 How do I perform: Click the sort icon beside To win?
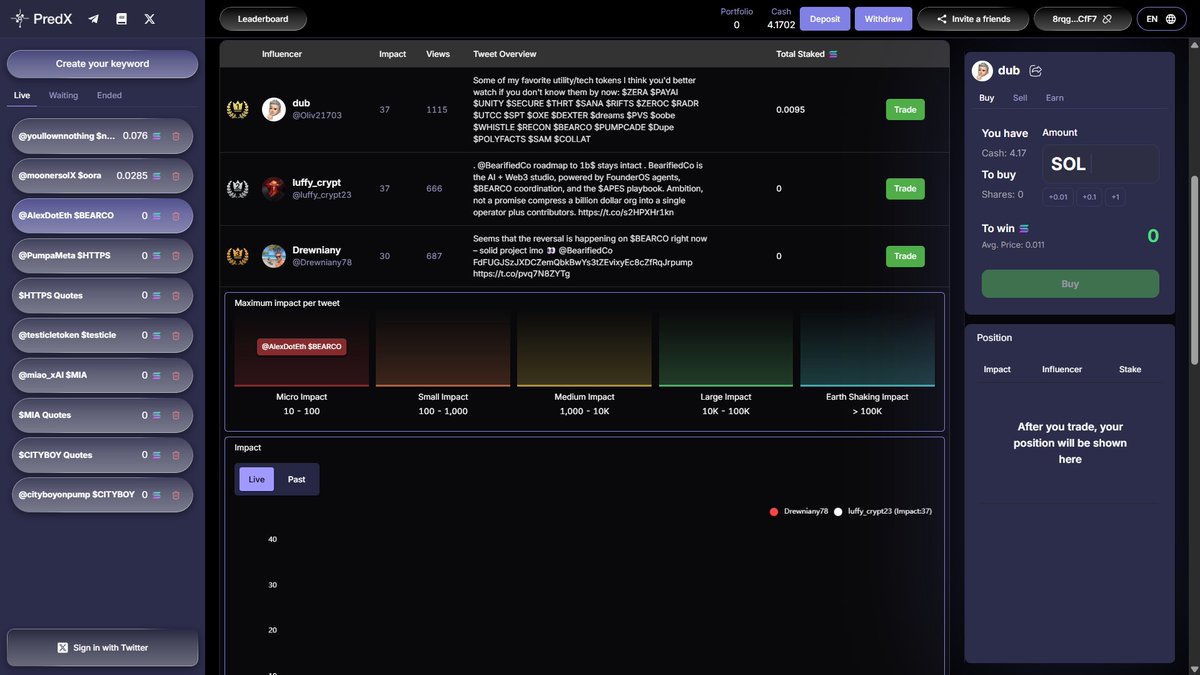coord(1023,227)
